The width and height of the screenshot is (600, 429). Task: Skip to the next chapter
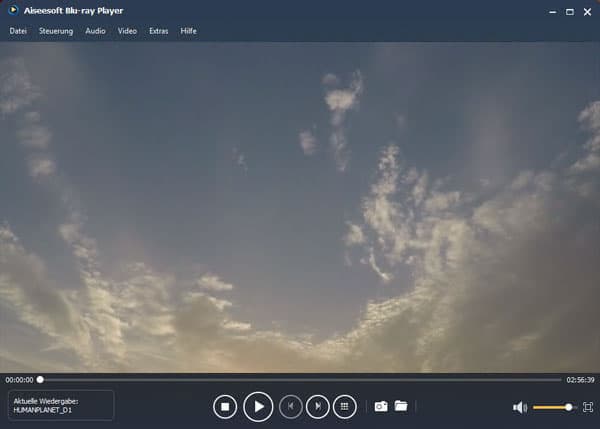317,406
